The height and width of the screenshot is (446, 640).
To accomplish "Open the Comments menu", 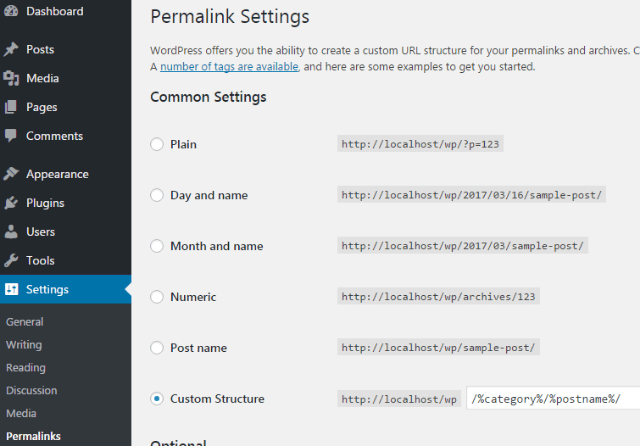I will tap(54, 136).
